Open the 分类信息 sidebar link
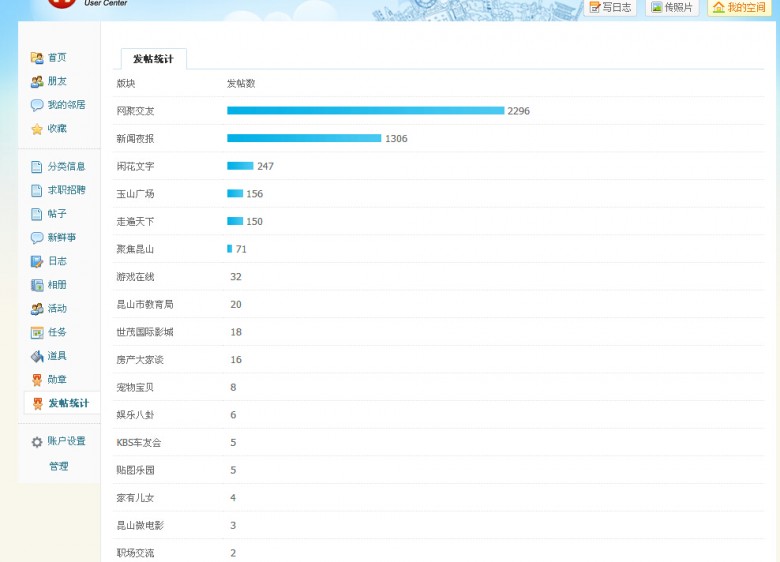 [x=66, y=166]
